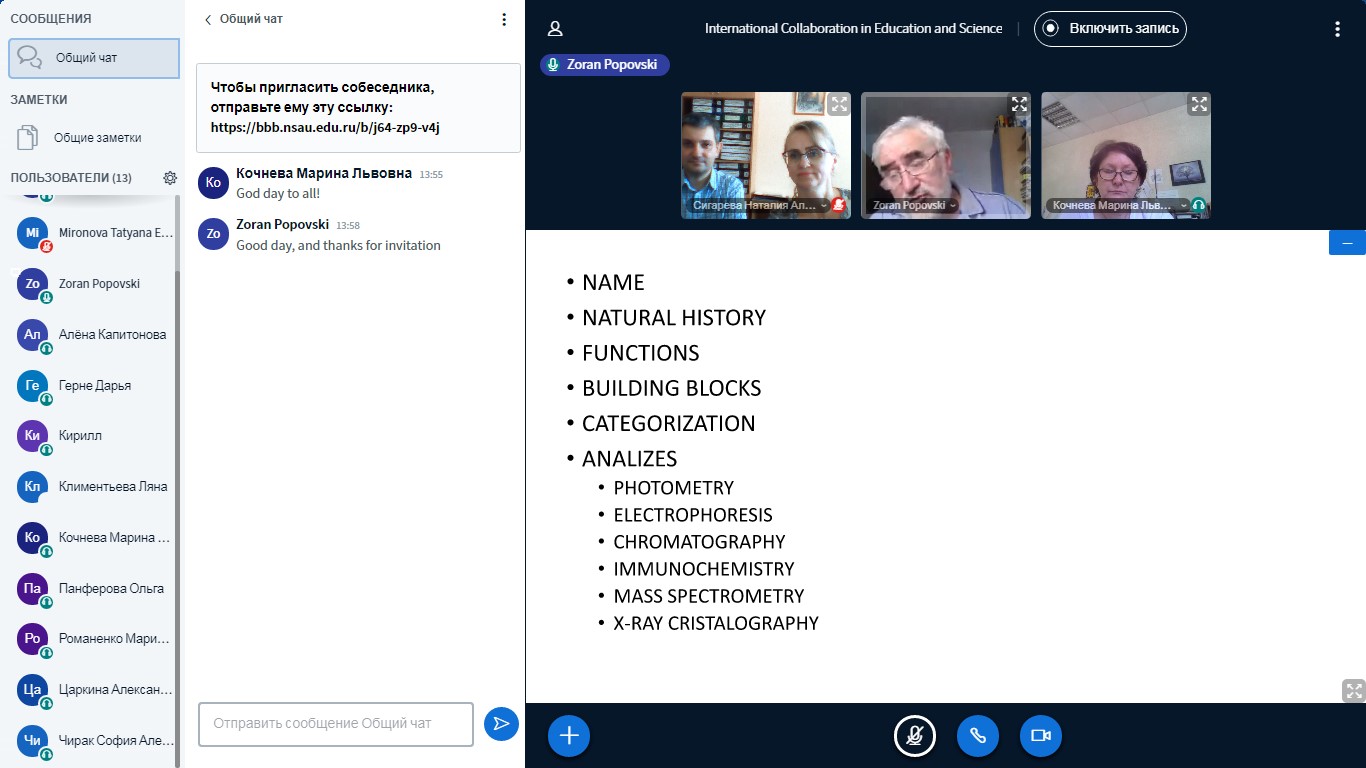Expand Zoran Popovski's webcam to fullscreen
Screen dimensions: 1366x768
click(1018, 104)
